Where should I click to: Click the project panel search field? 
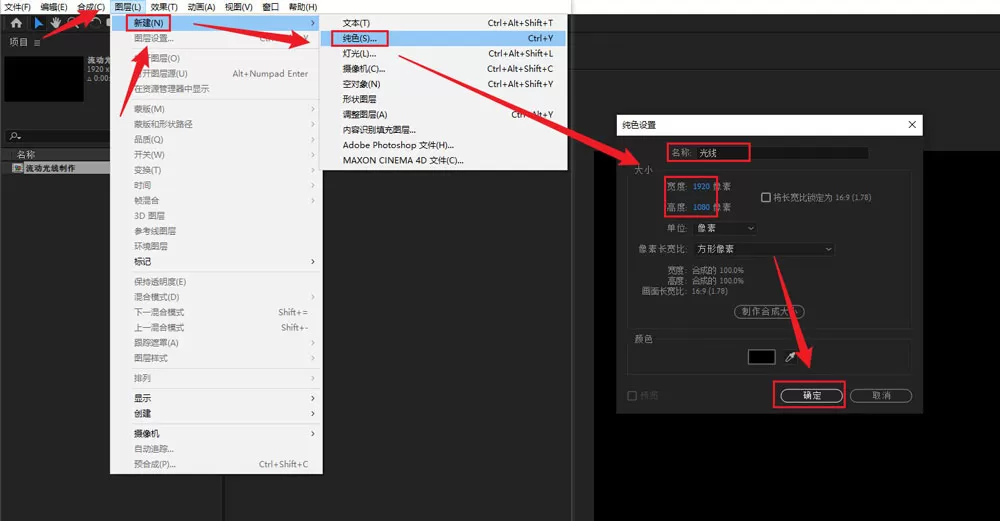57,136
